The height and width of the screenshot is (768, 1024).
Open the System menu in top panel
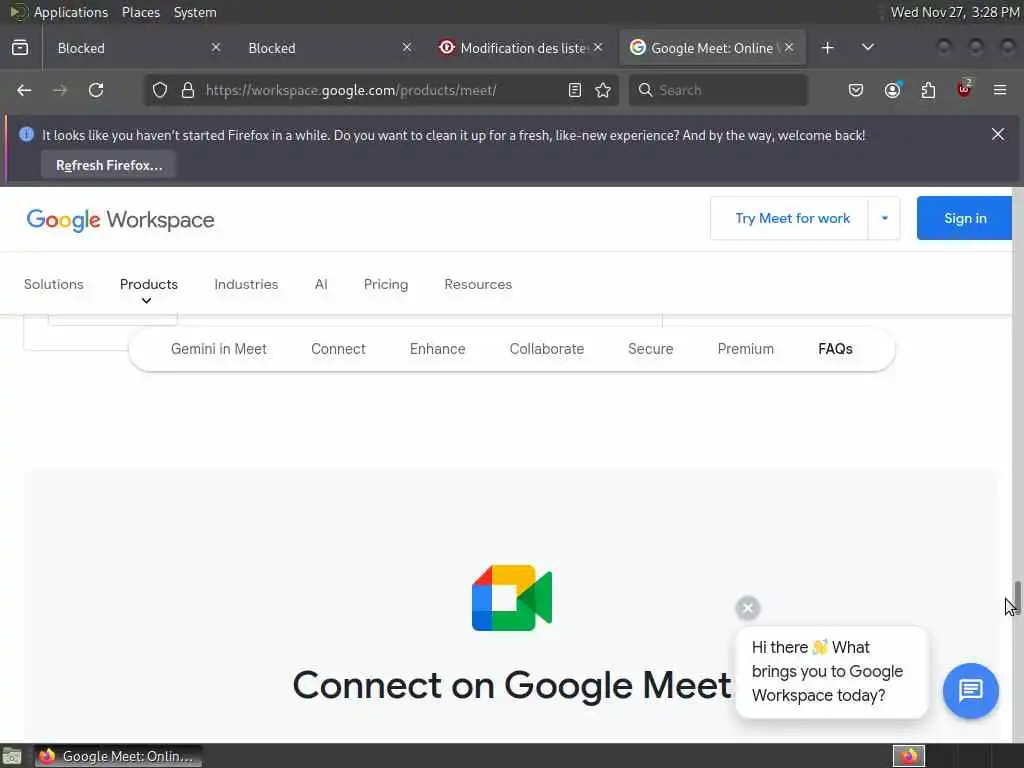pyautogui.click(x=195, y=12)
